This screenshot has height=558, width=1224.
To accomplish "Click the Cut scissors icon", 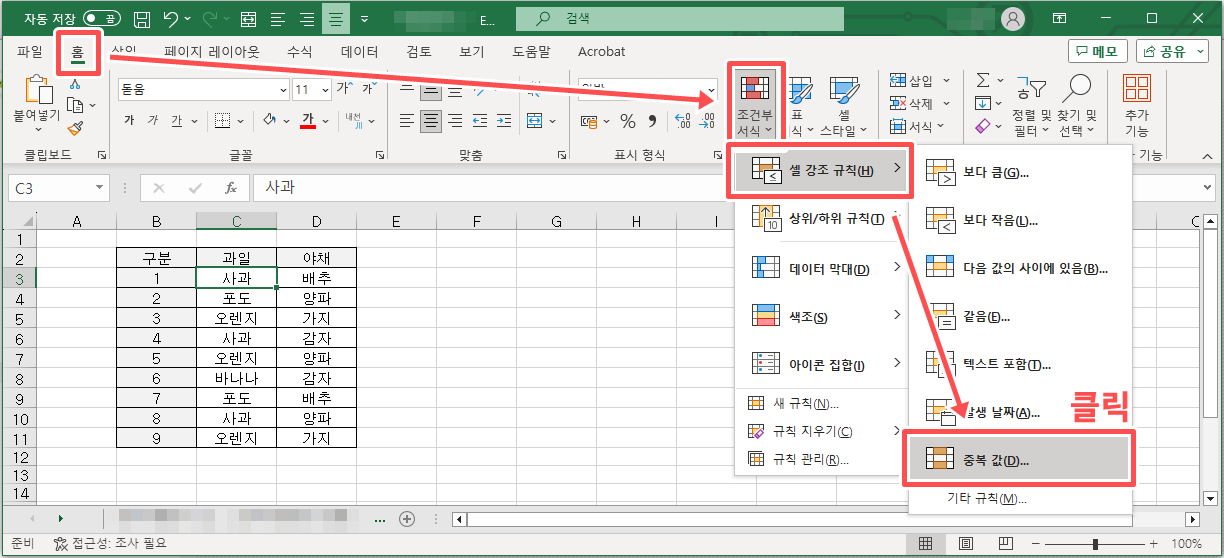I will (x=75, y=84).
